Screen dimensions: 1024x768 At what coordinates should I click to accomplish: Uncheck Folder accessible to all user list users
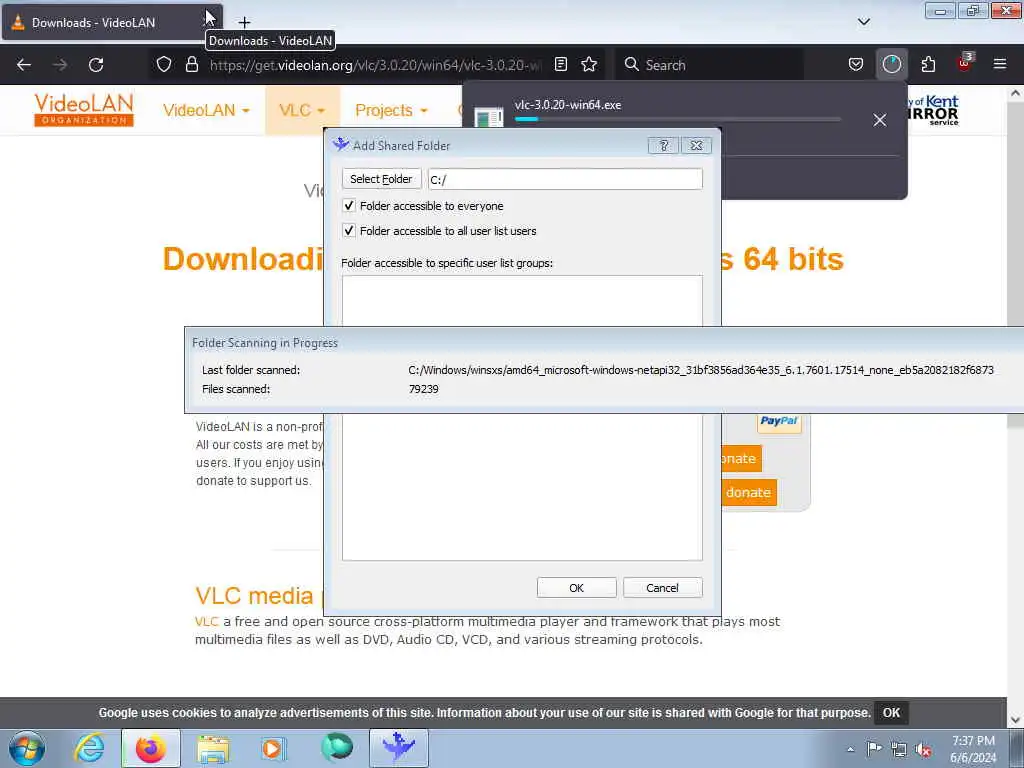(x=349, y=231)
